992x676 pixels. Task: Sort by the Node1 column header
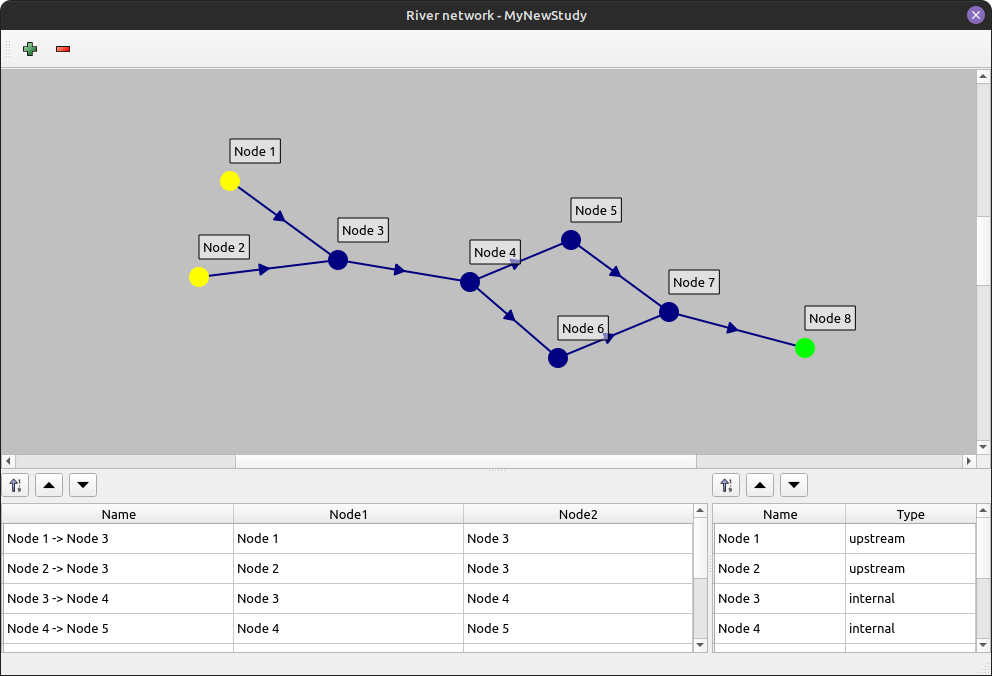348,514
